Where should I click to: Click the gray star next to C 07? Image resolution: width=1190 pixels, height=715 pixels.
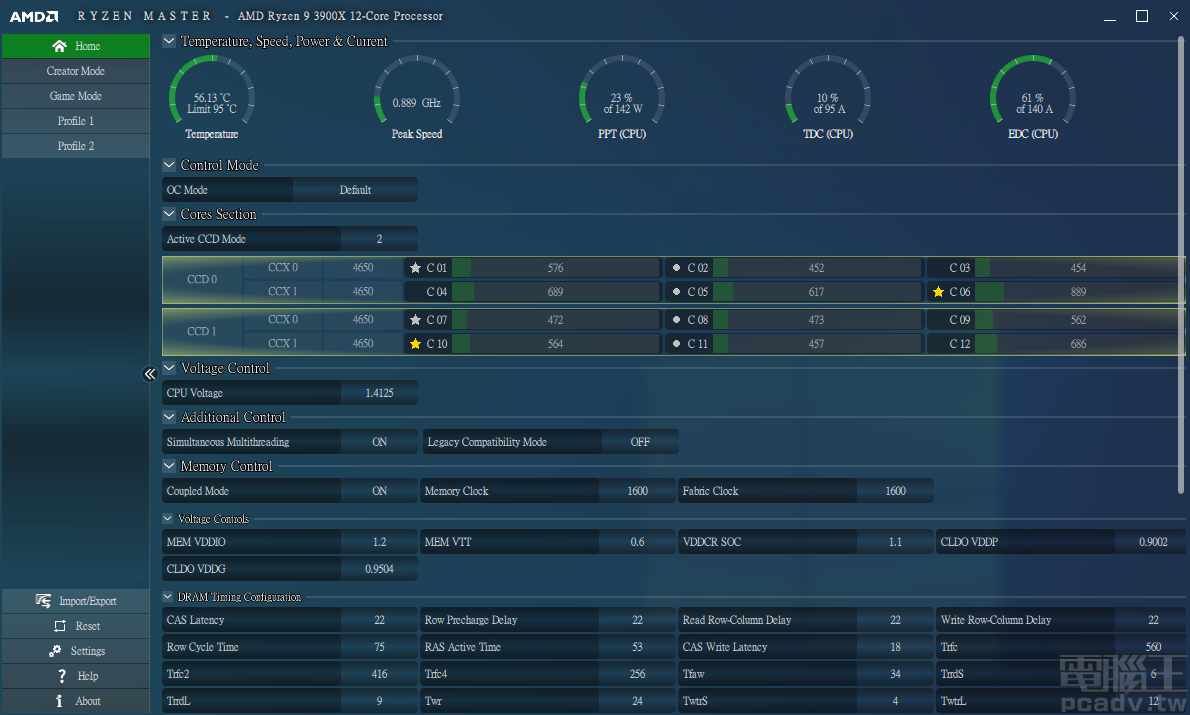click(x=415, y=320)
